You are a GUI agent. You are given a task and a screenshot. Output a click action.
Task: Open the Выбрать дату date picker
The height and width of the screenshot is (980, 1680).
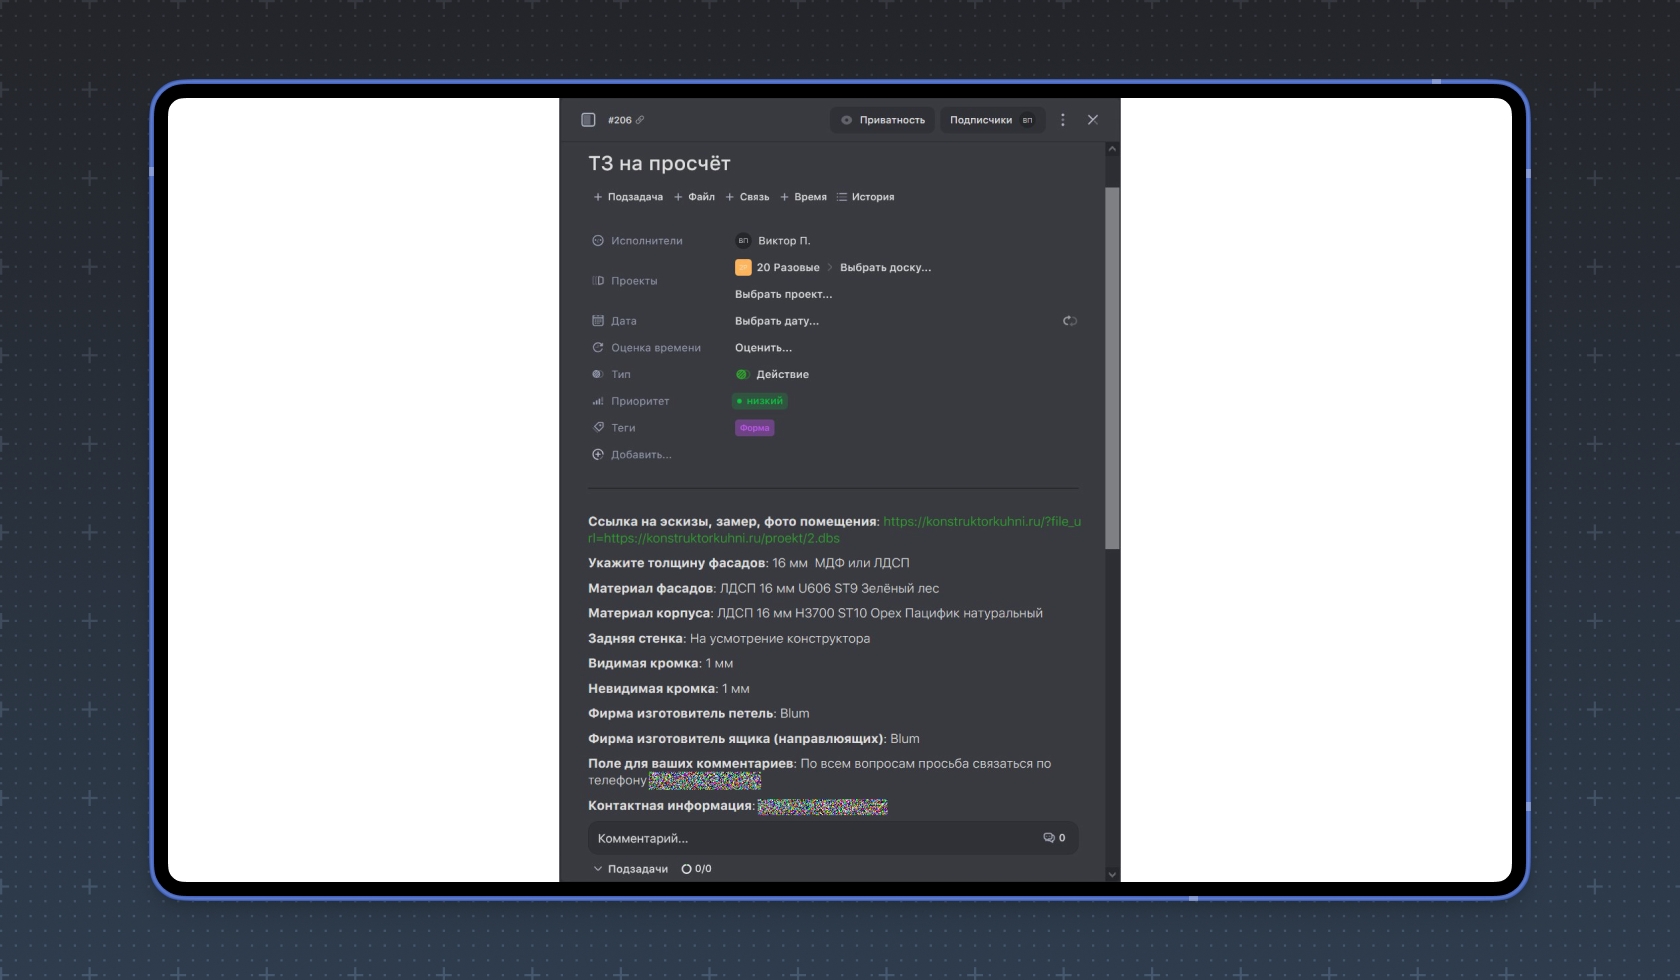[776, 321]
